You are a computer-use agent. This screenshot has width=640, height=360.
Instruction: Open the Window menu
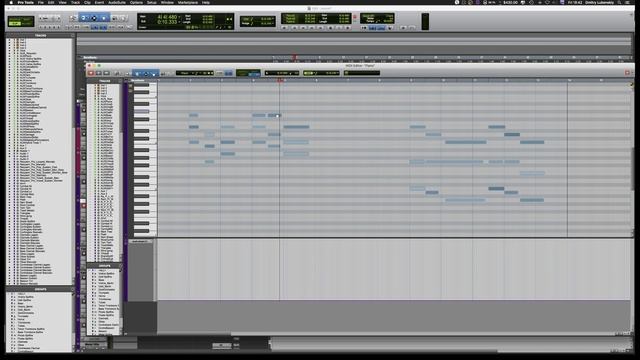click(167, 2)
